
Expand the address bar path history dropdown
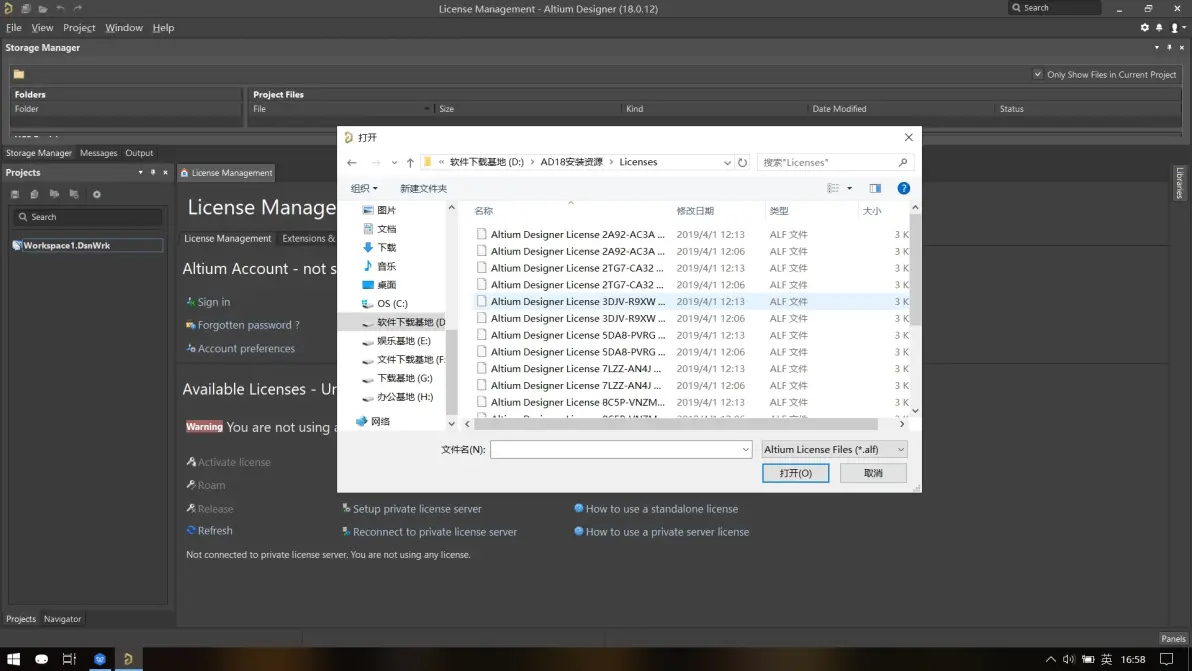(728, 163)
